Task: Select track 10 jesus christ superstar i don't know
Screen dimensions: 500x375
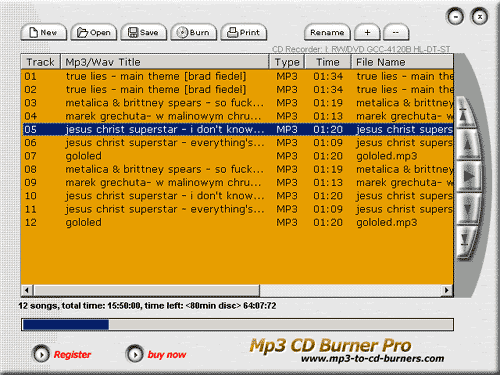Action: pyautogui.click(x=237, y=196)
